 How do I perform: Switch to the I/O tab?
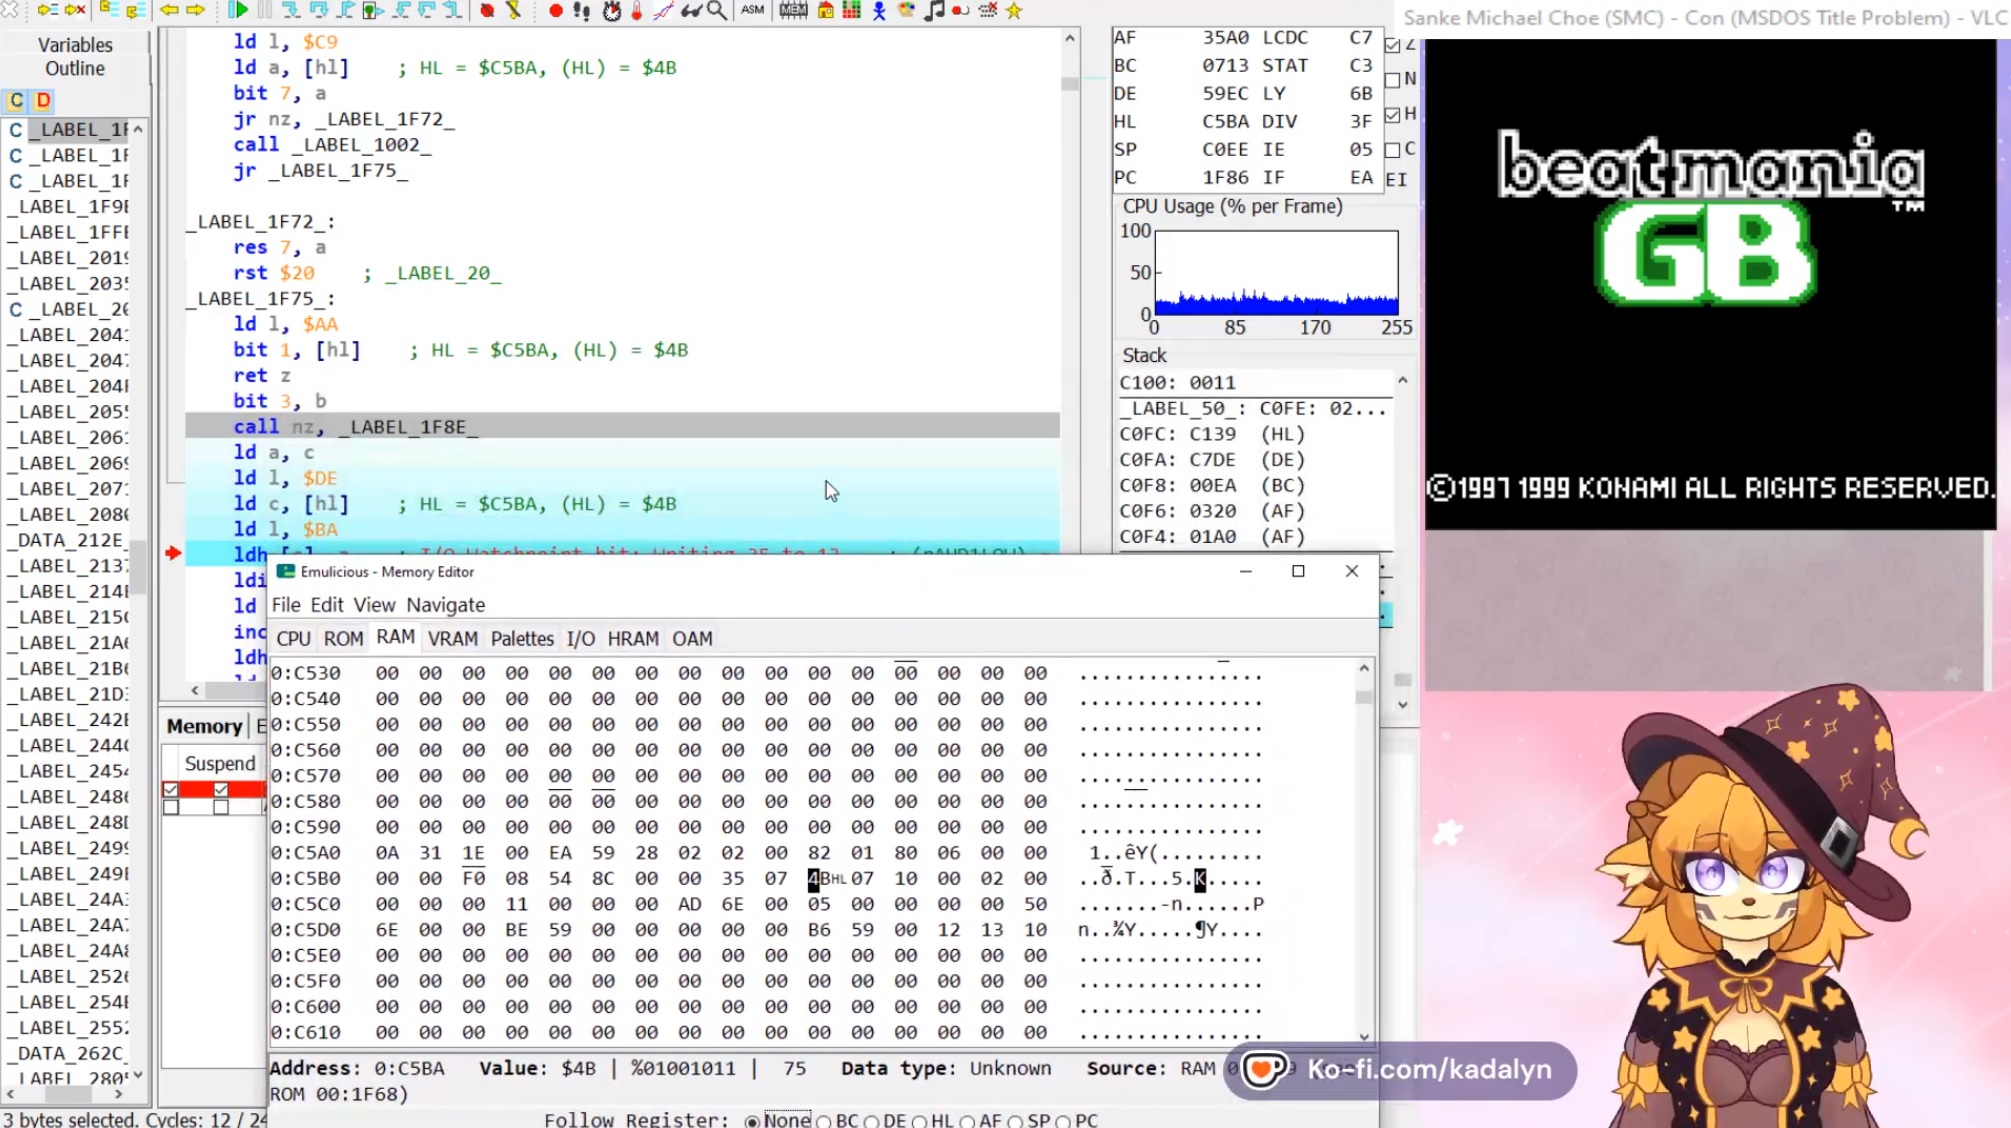580,638
